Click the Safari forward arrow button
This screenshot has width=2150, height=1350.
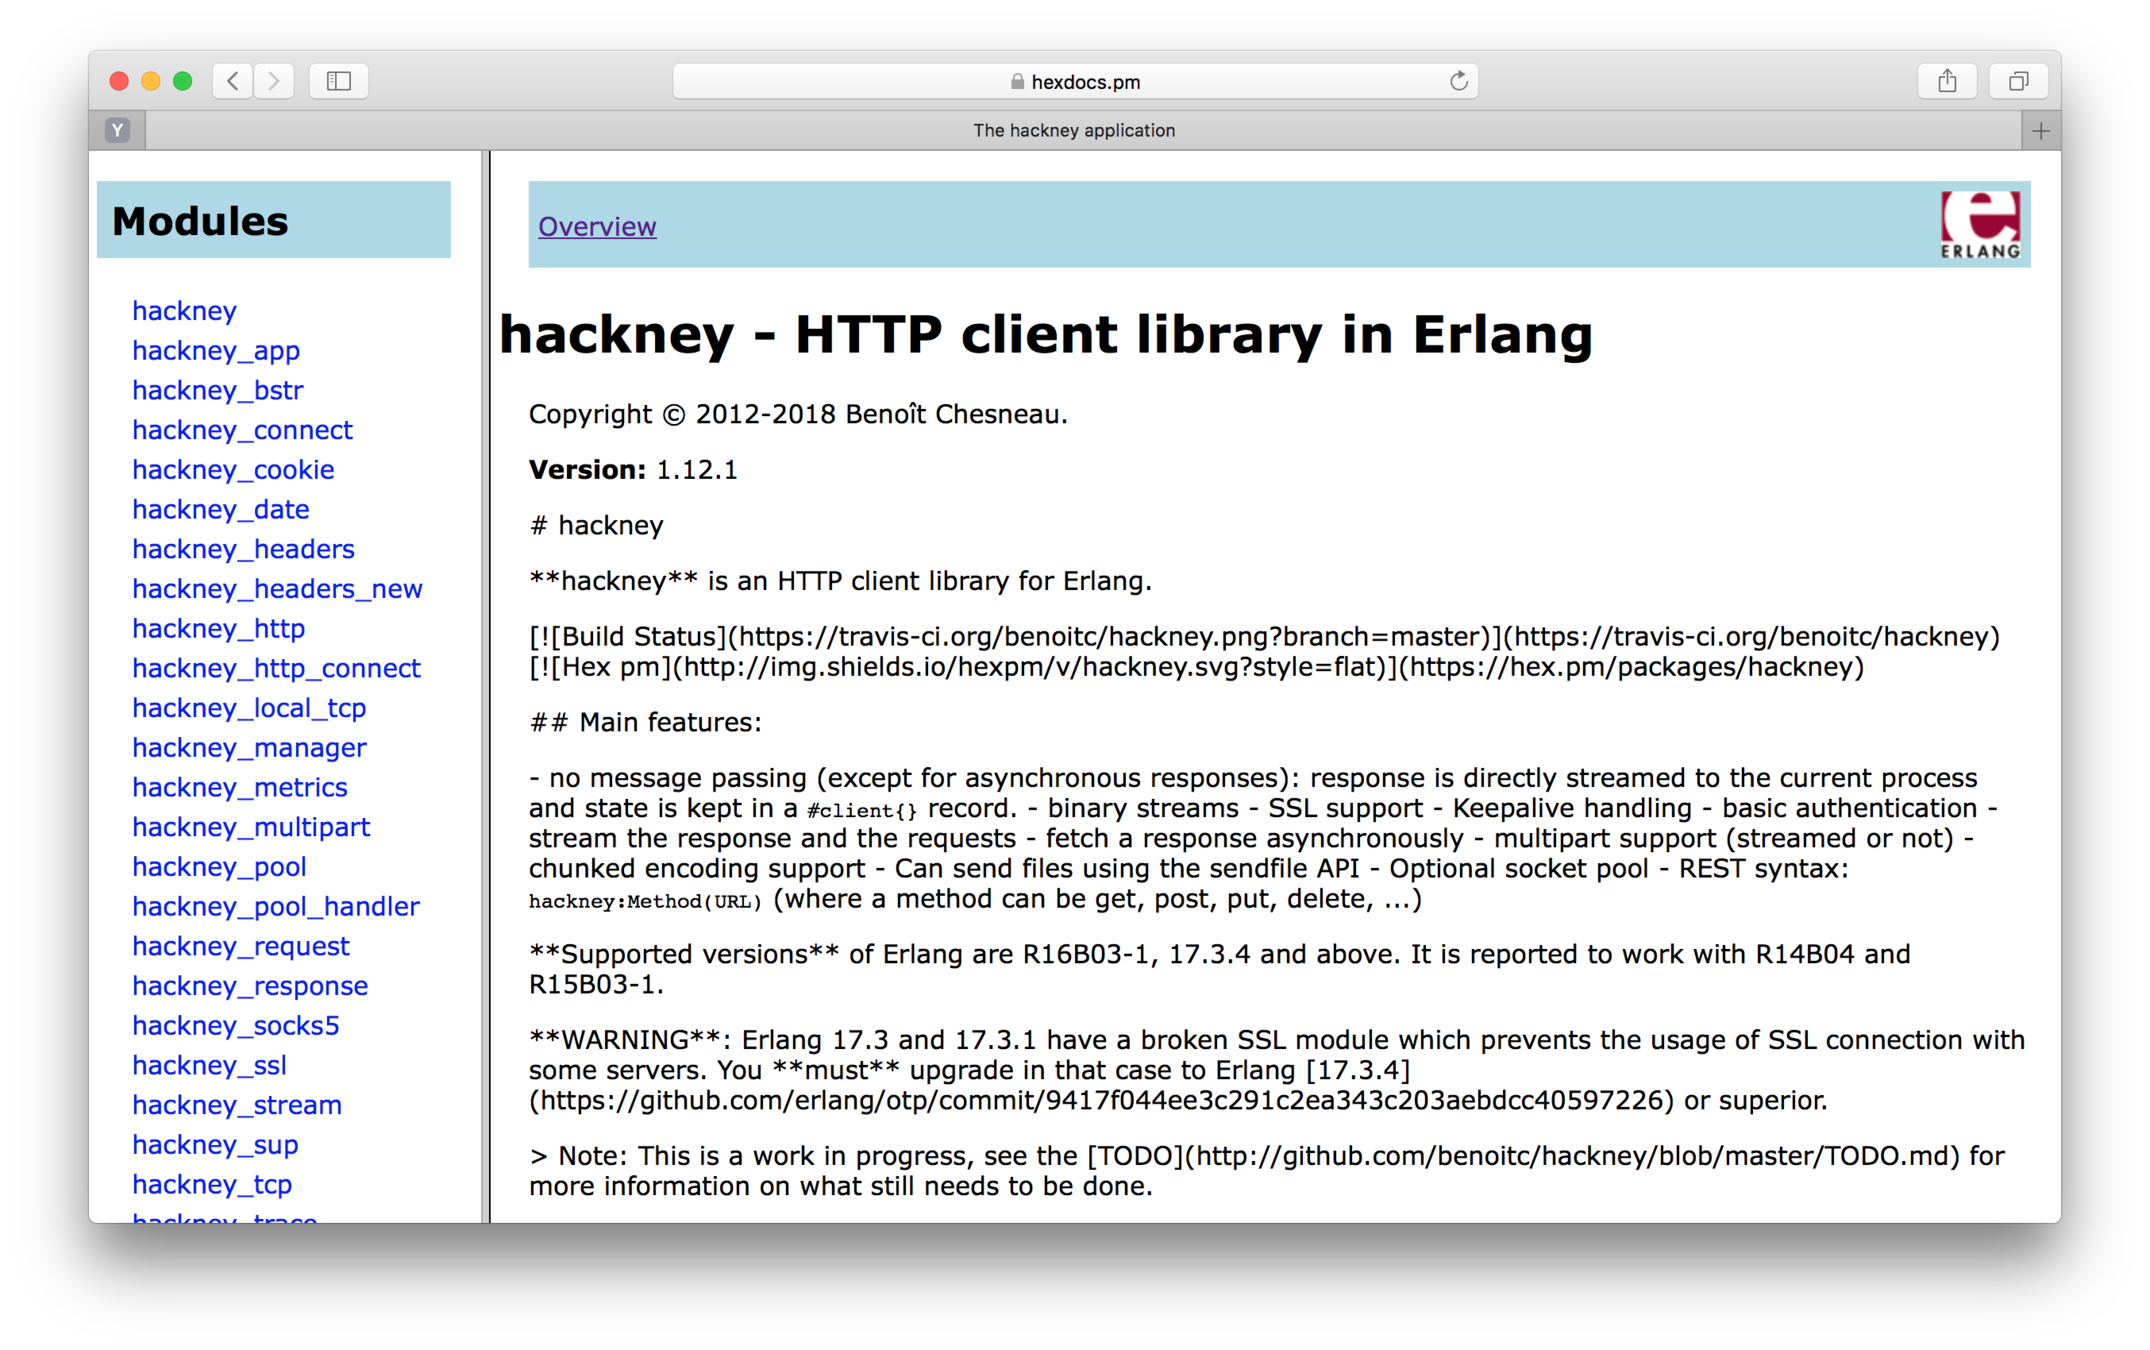click(x=274, y=81)
